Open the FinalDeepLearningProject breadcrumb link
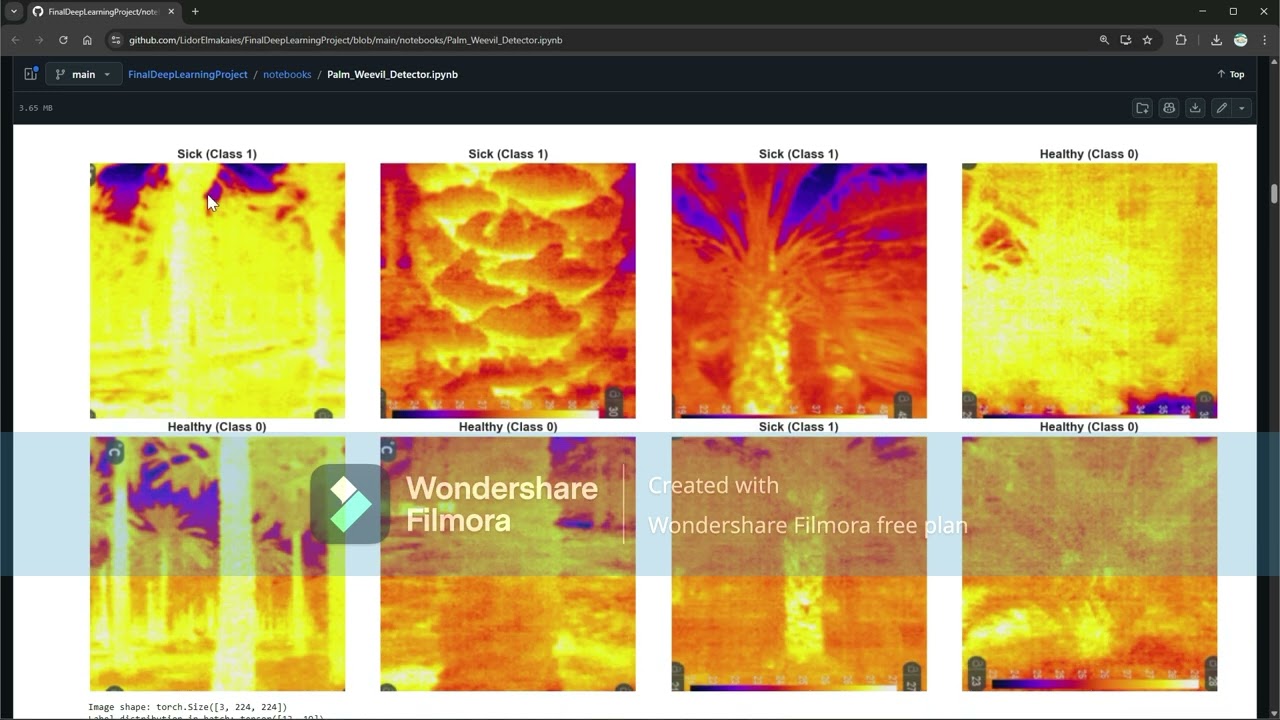The width and height of the screenshot is (1280, 720). tap(188, 74)
